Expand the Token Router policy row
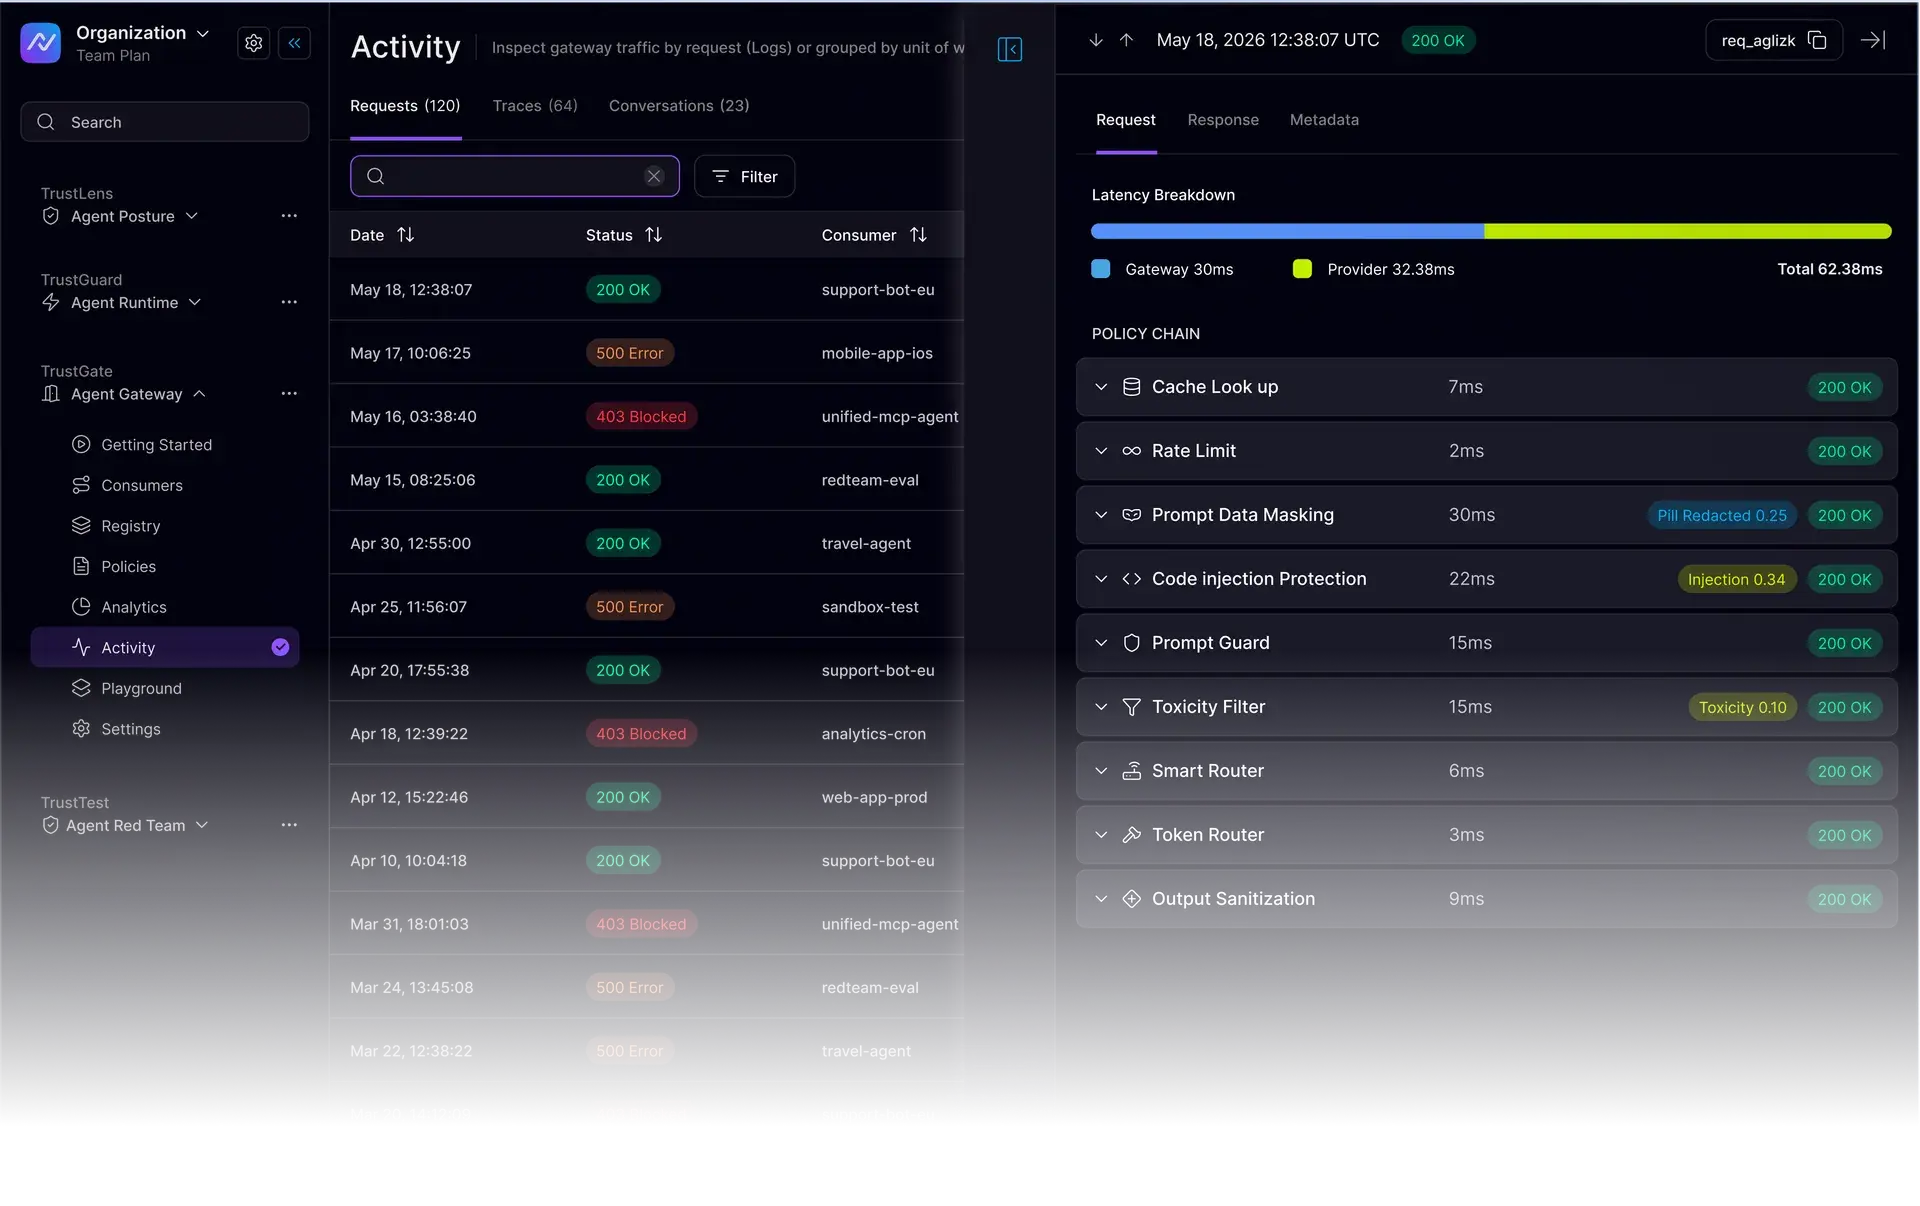This screenshot has width=1920, height=1206. (1101, 835)
